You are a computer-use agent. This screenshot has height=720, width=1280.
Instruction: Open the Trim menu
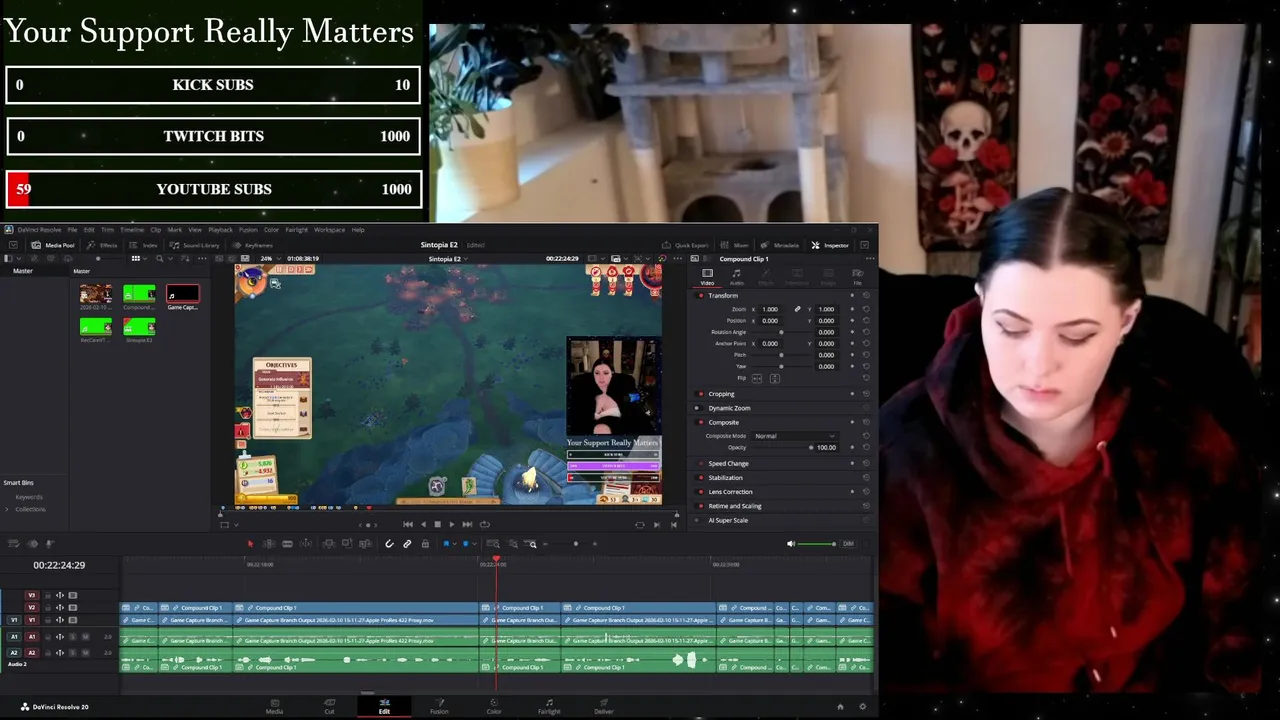pos(107,230)
